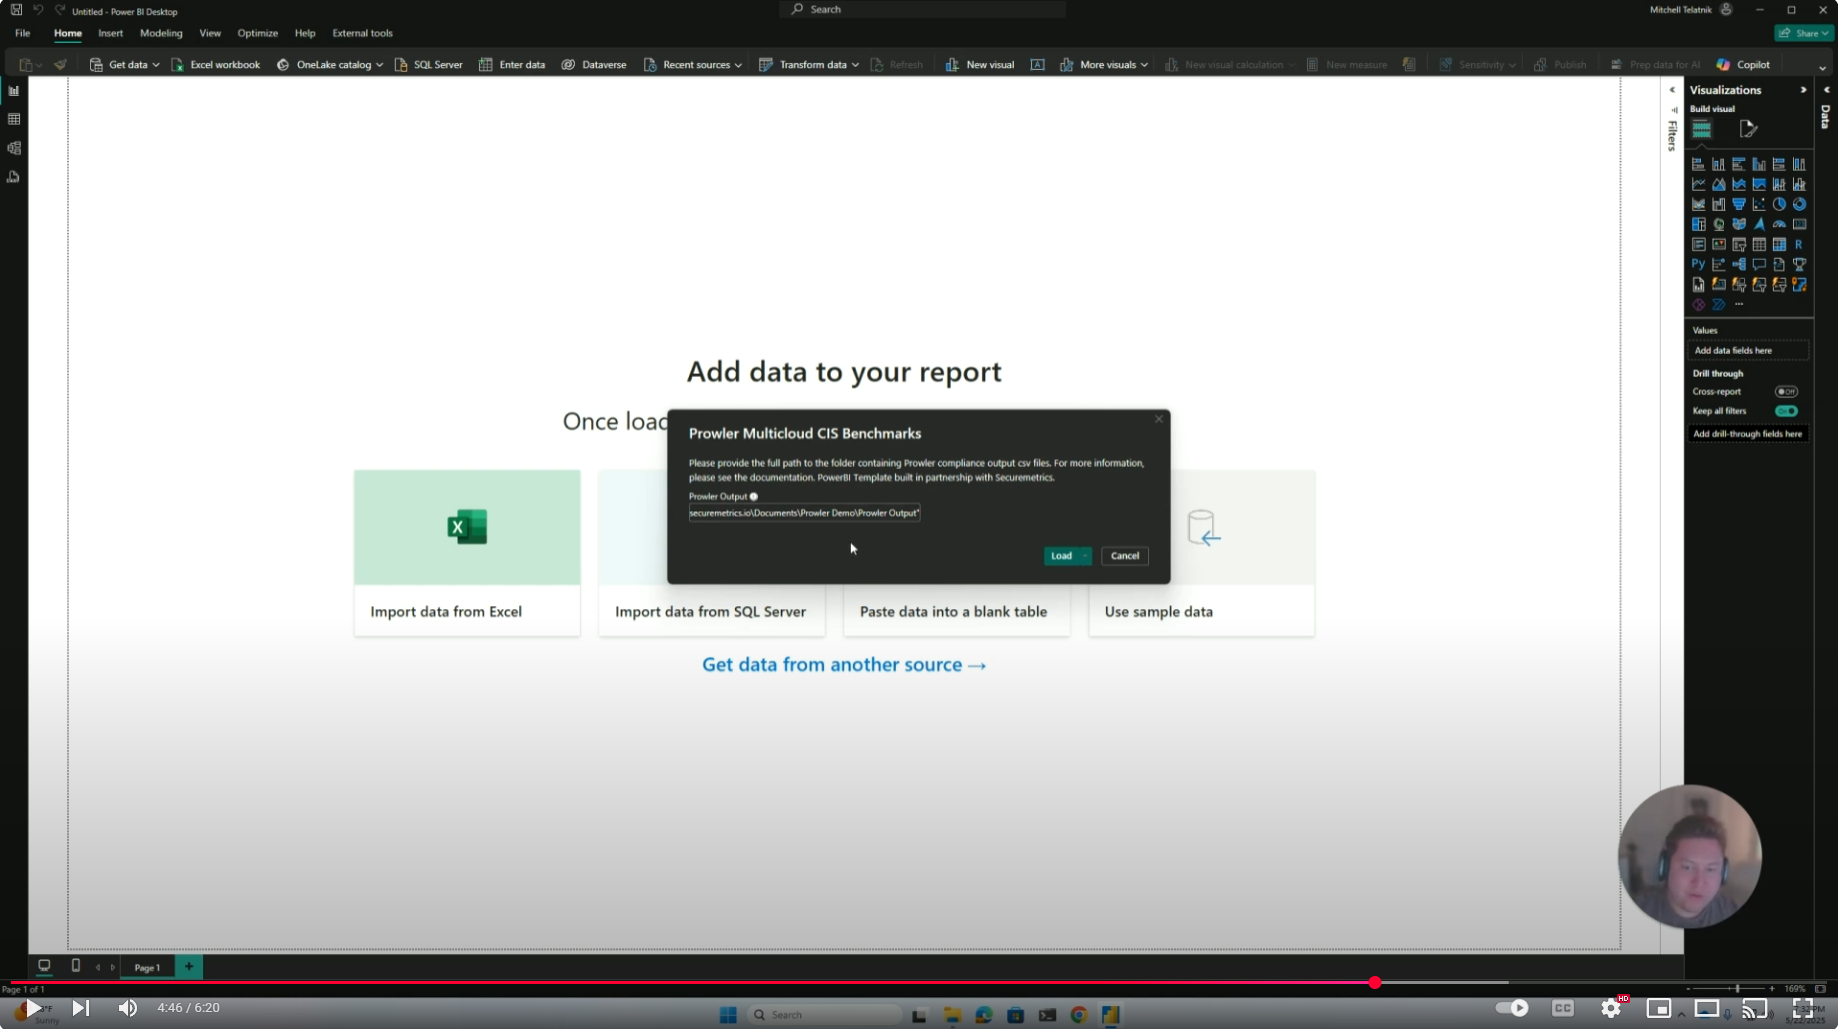This screenshot has height=1029, width=1838.
Task: Collapse the Visualizations pane
Action: tap(1804, 90)
